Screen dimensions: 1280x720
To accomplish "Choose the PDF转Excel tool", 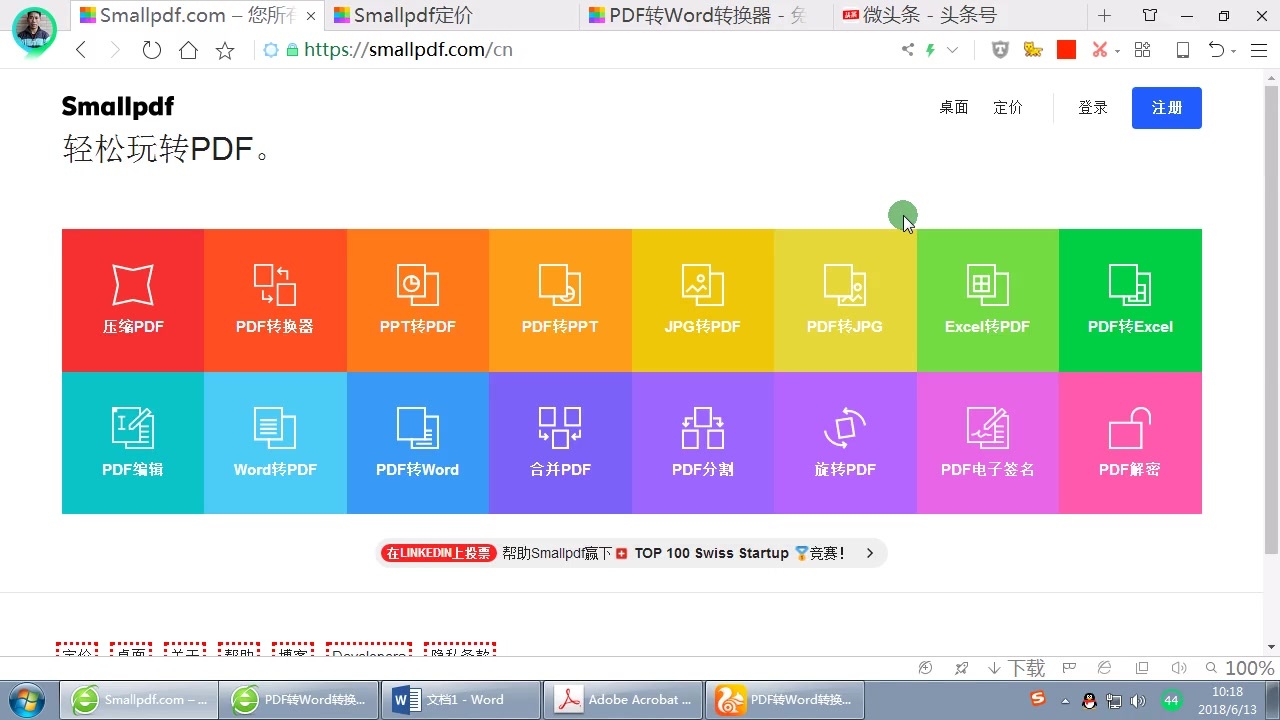I will (1130, 300).
